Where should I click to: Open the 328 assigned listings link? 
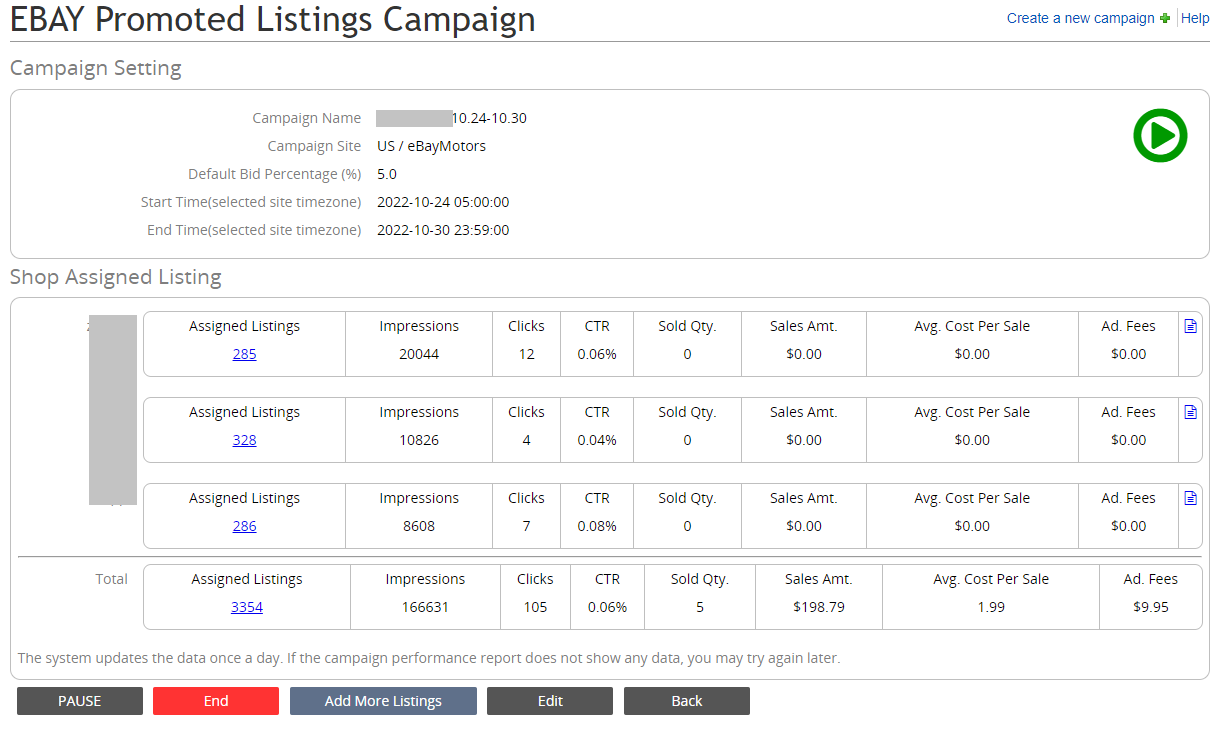tap(244, 440)
